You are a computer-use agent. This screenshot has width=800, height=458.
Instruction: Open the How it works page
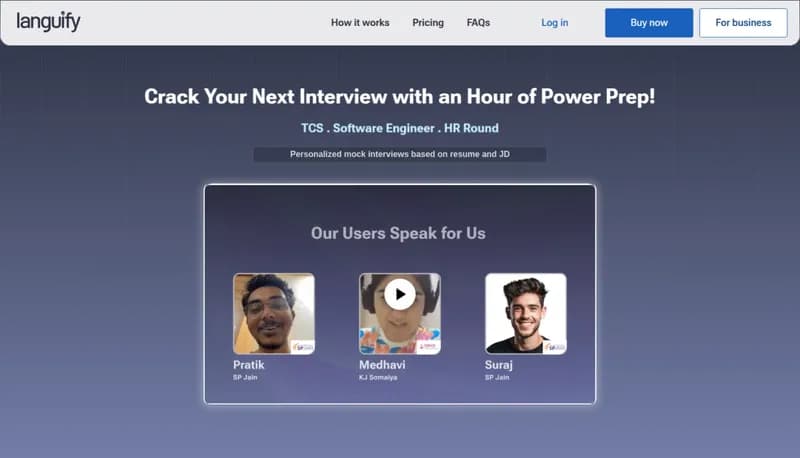360,22
